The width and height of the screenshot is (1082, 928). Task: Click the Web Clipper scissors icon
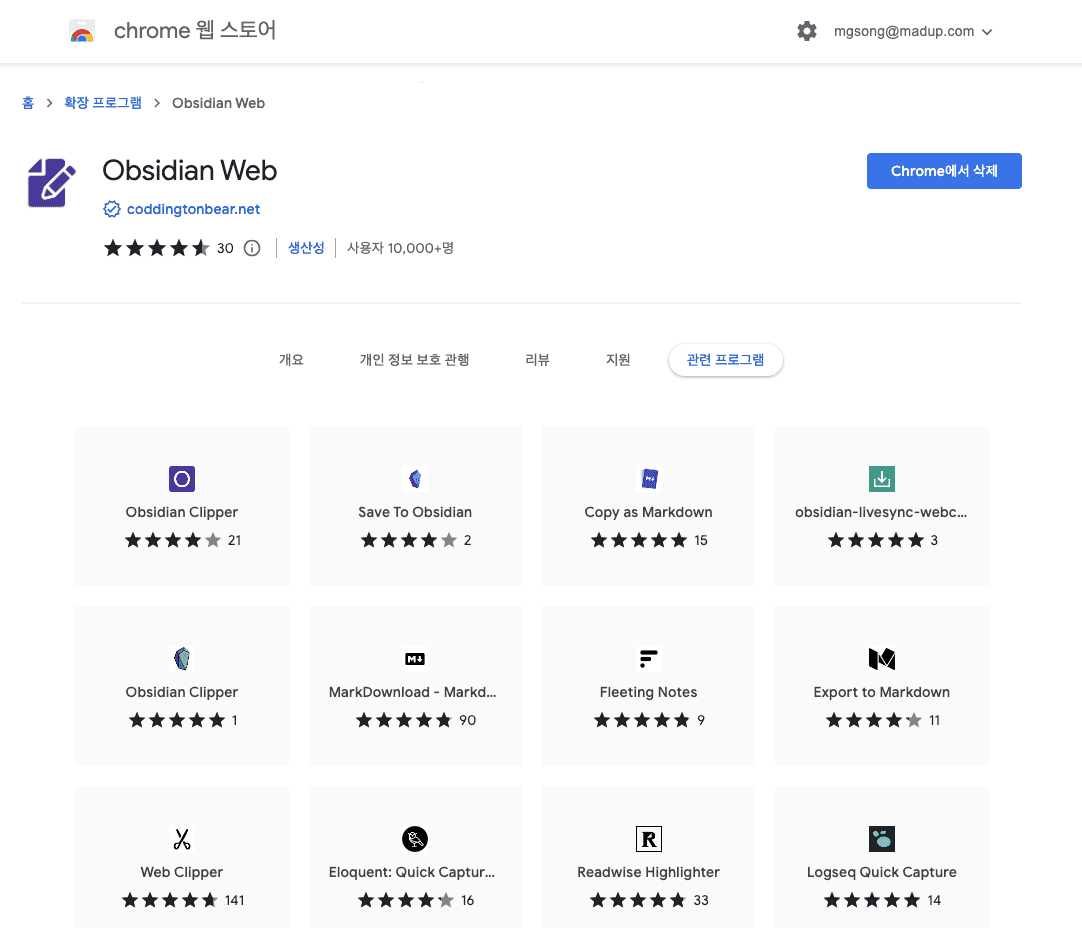click(x=182, y=839)
